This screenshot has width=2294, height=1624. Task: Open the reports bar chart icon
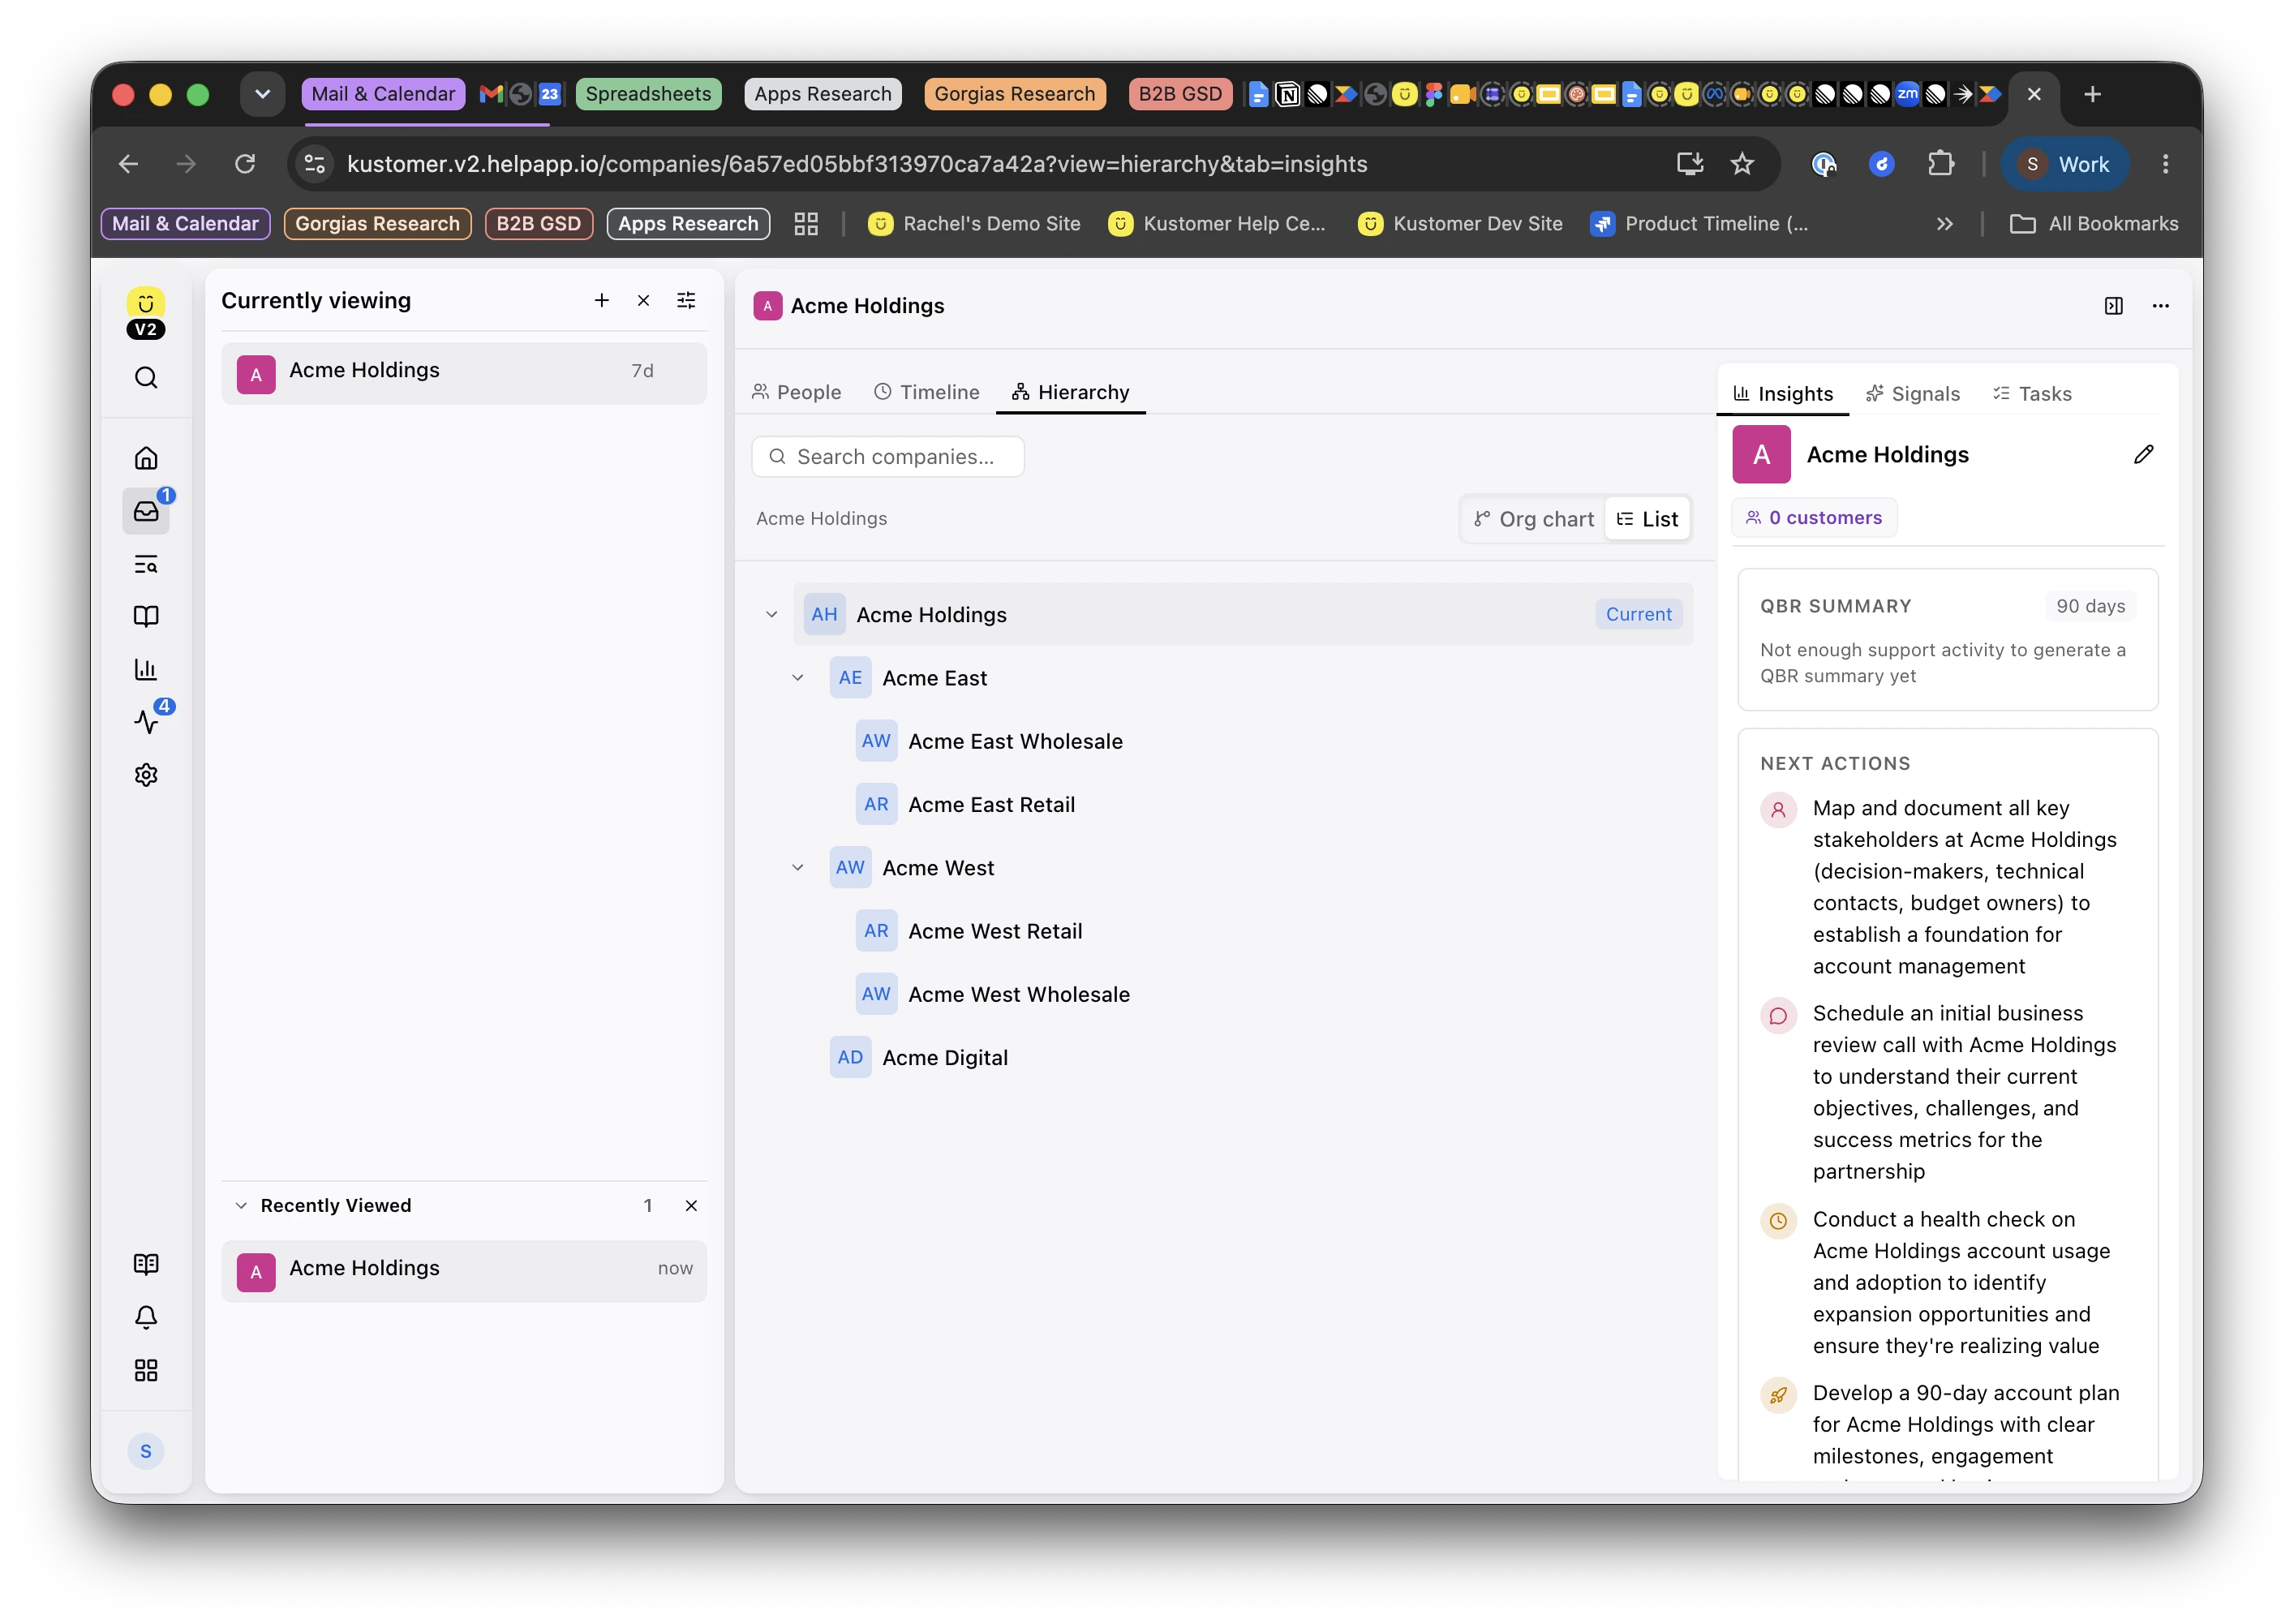146,669
